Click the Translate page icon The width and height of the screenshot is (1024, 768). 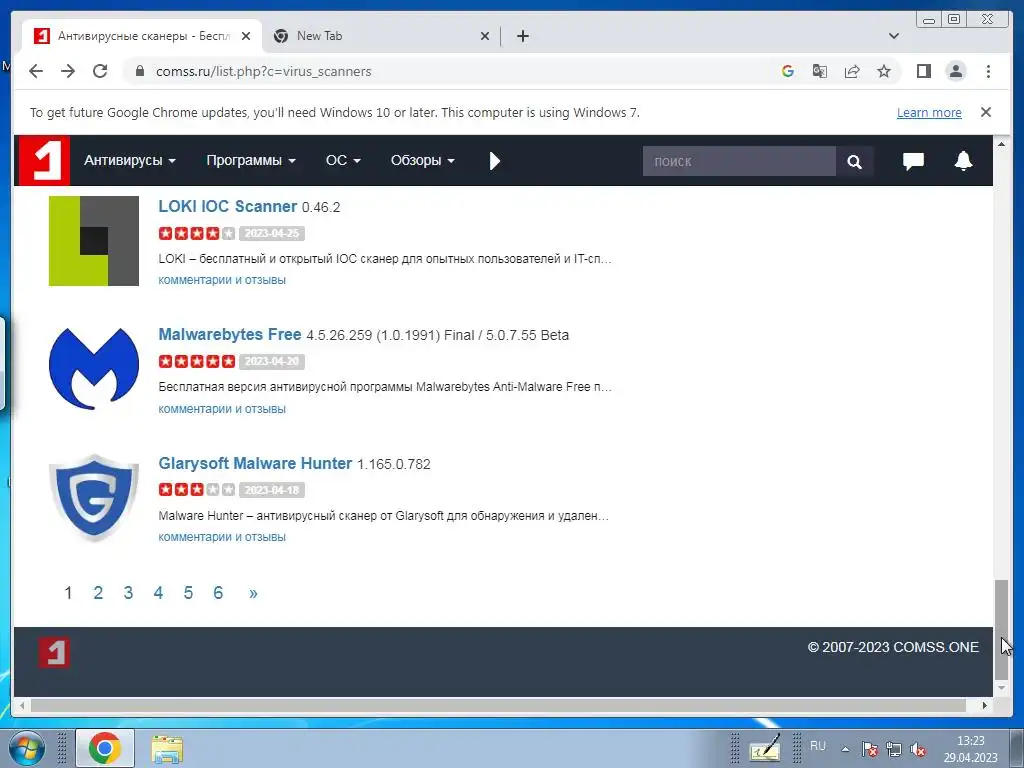[820, 71]
